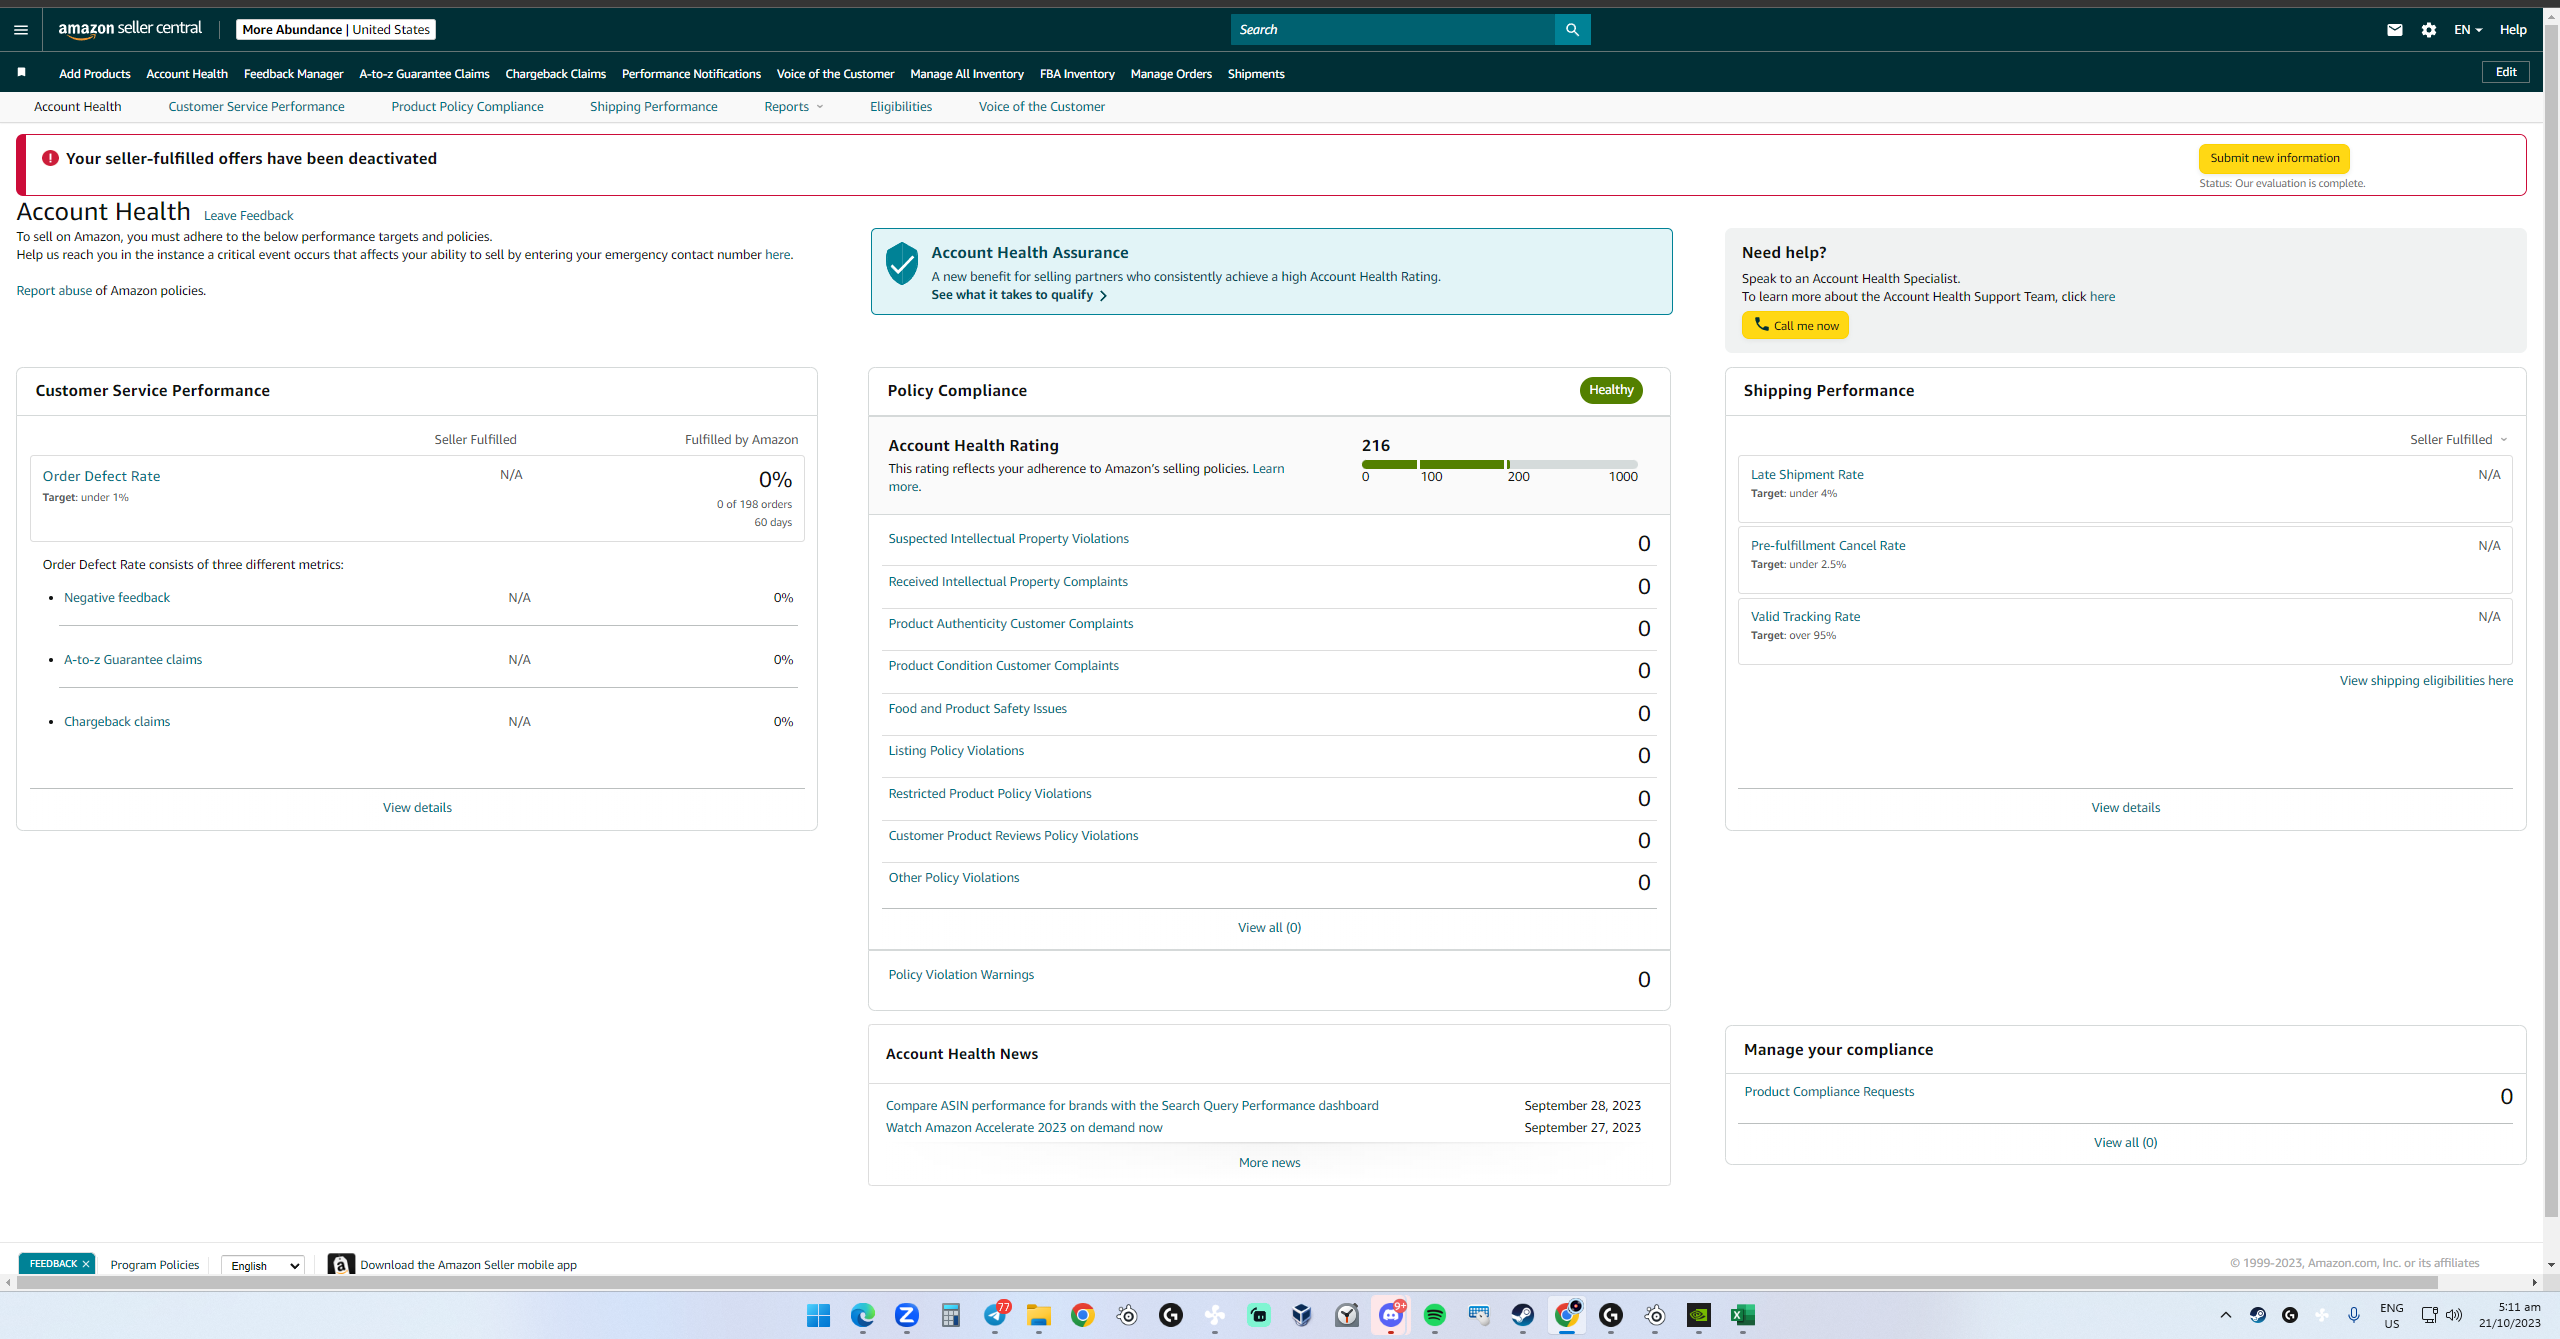Open the settings gear icon
The width and height of the screenshot is (2560, 1339).
point(2429,30)
